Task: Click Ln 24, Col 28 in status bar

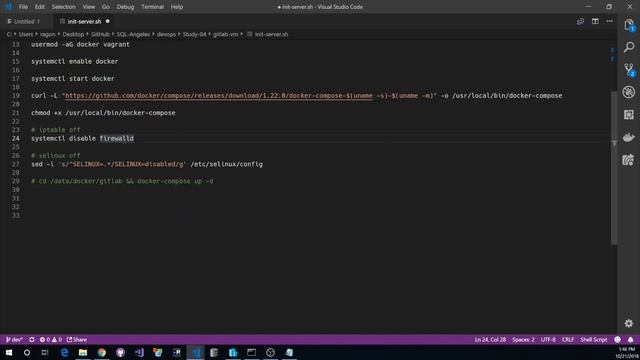Action: coord(490,340)
